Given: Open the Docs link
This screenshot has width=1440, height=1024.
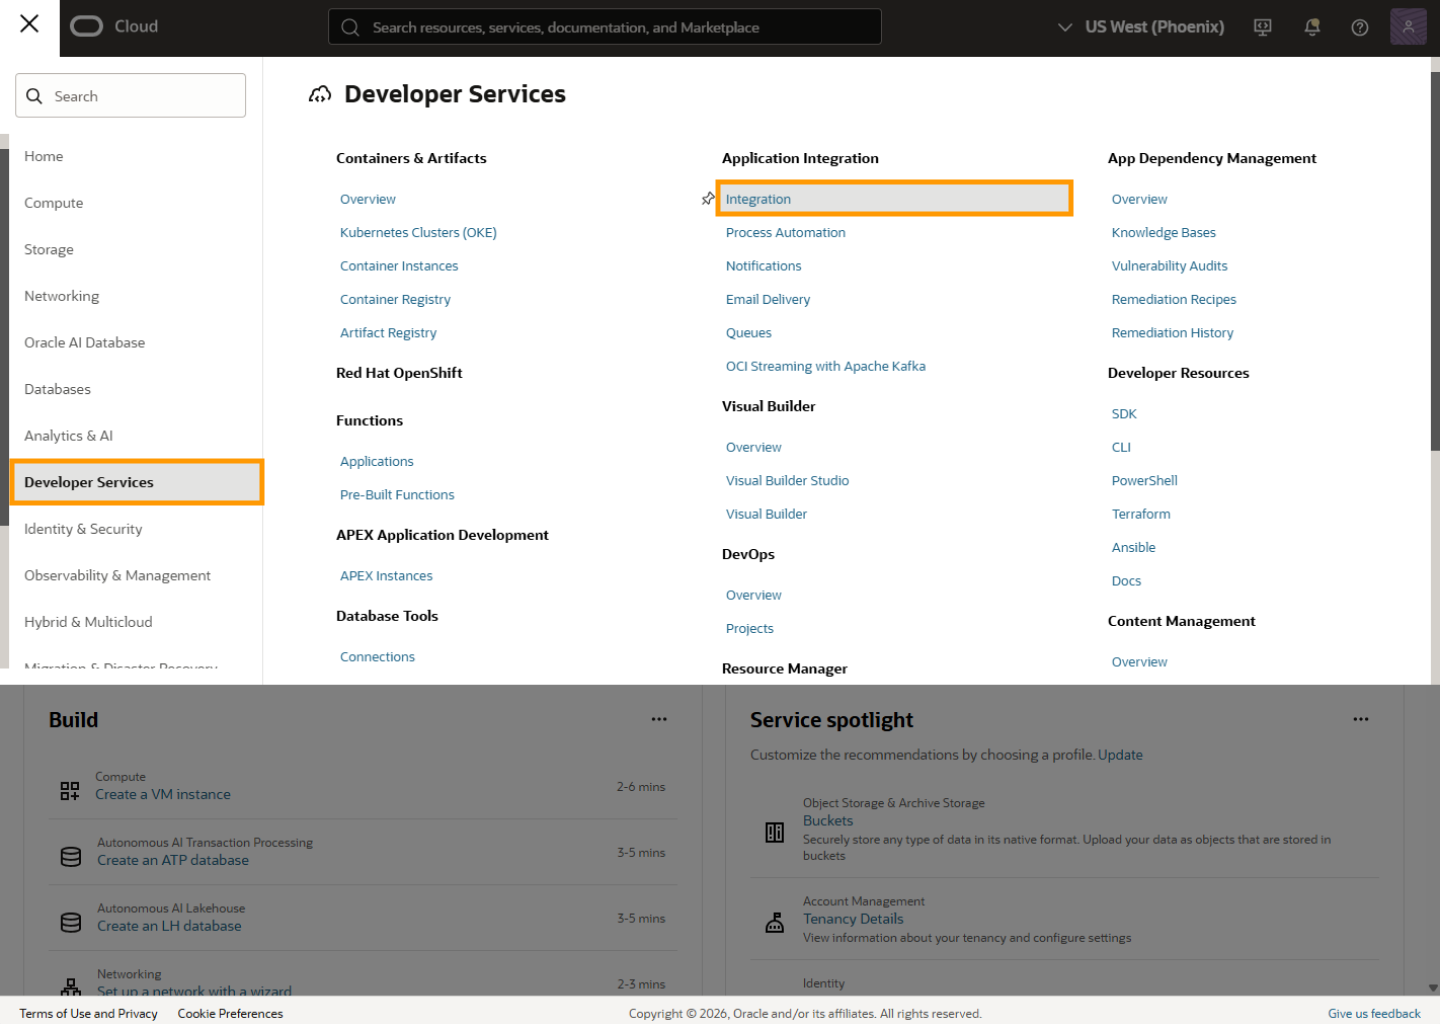Looking at the screenshot, I should [x=1126, y=581].
